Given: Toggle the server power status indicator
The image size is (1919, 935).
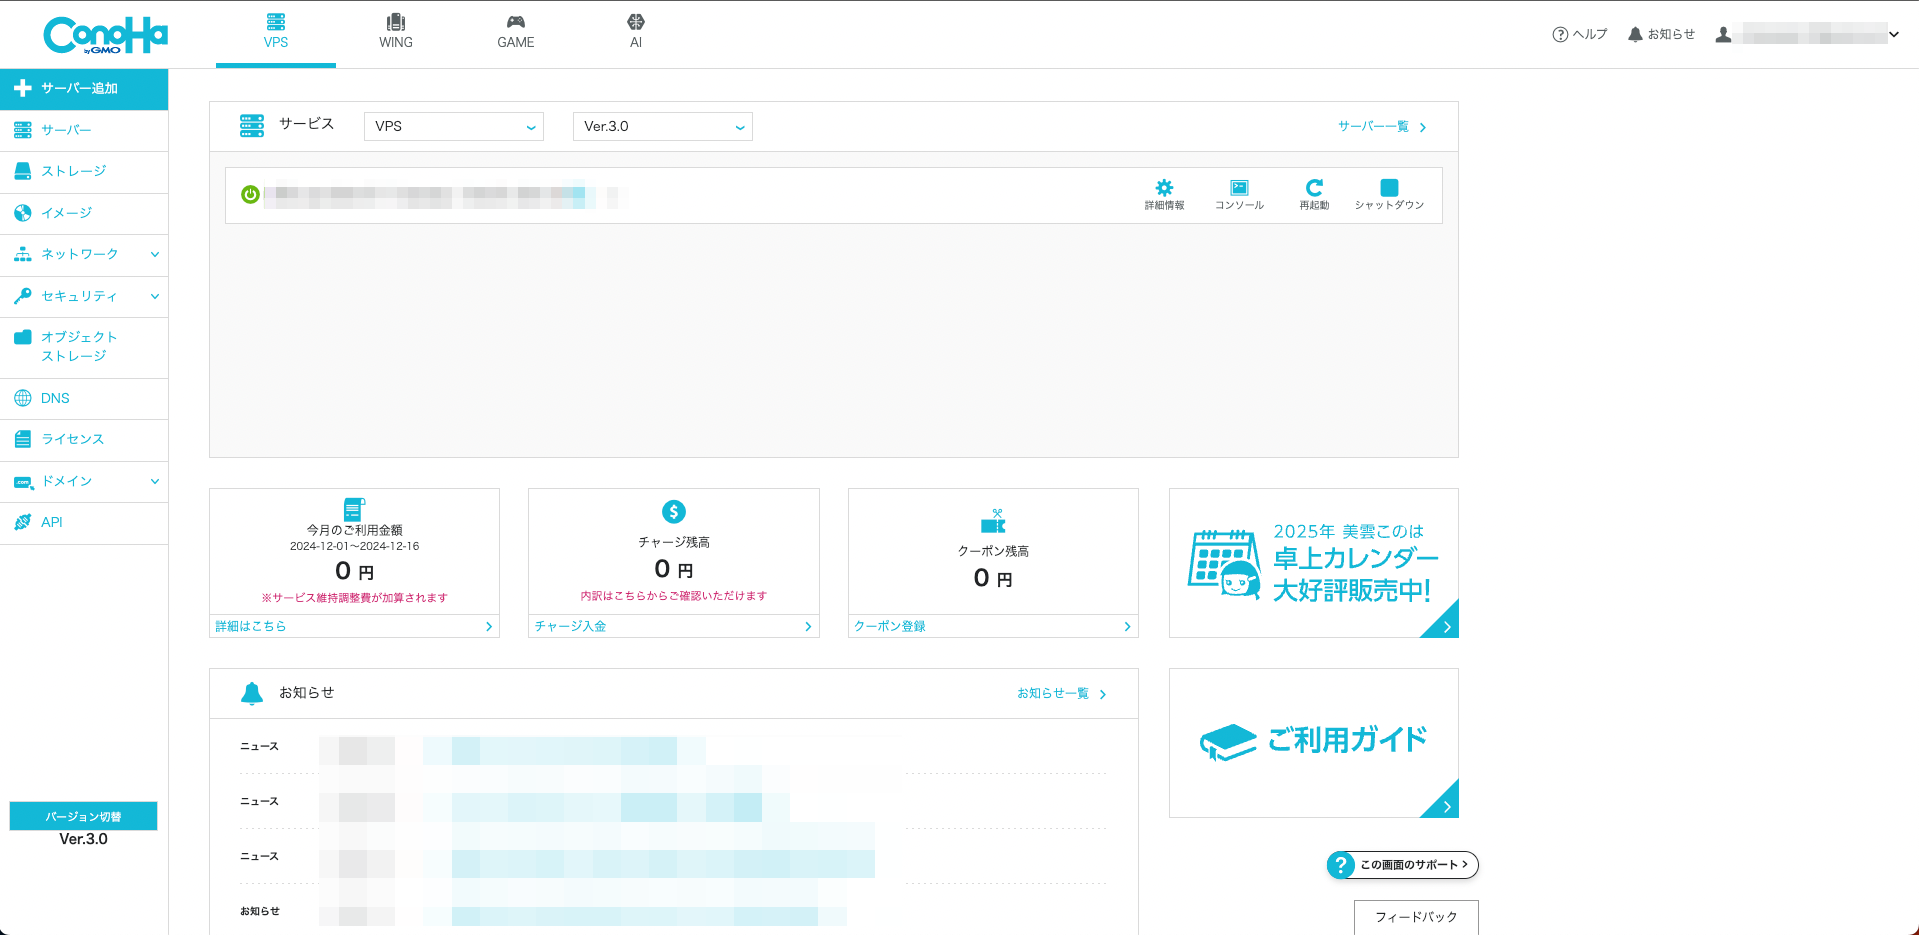Looking at the screenshot, I should pos(251,195).
